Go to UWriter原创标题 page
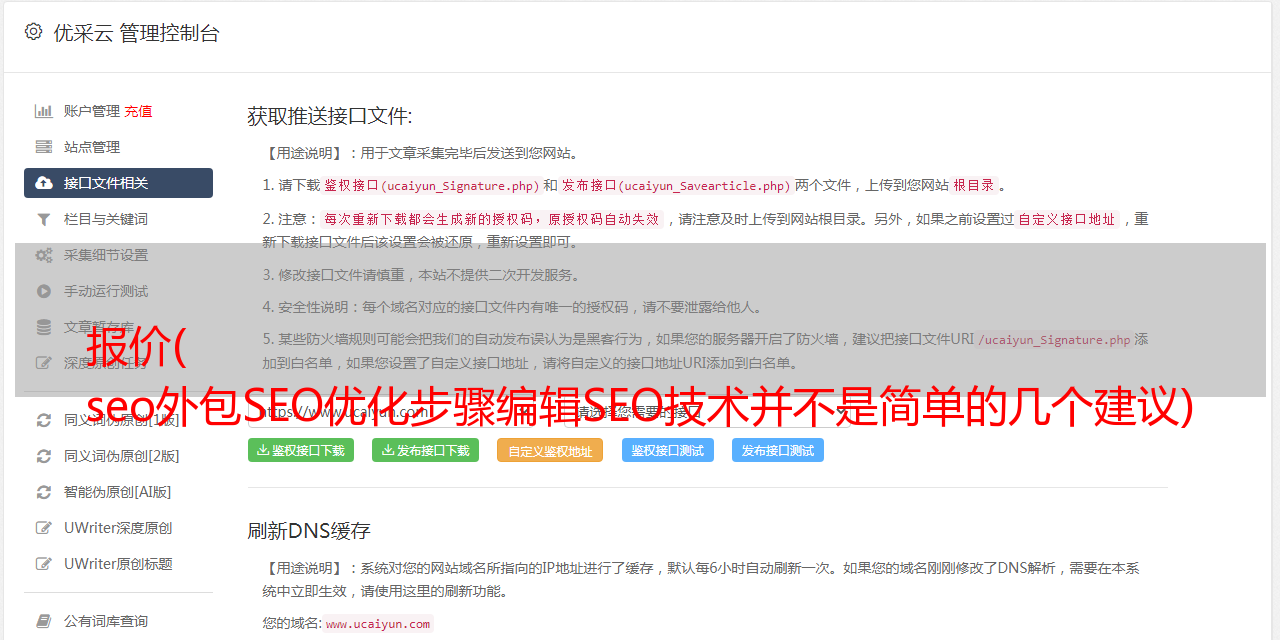 coord(118,564)
